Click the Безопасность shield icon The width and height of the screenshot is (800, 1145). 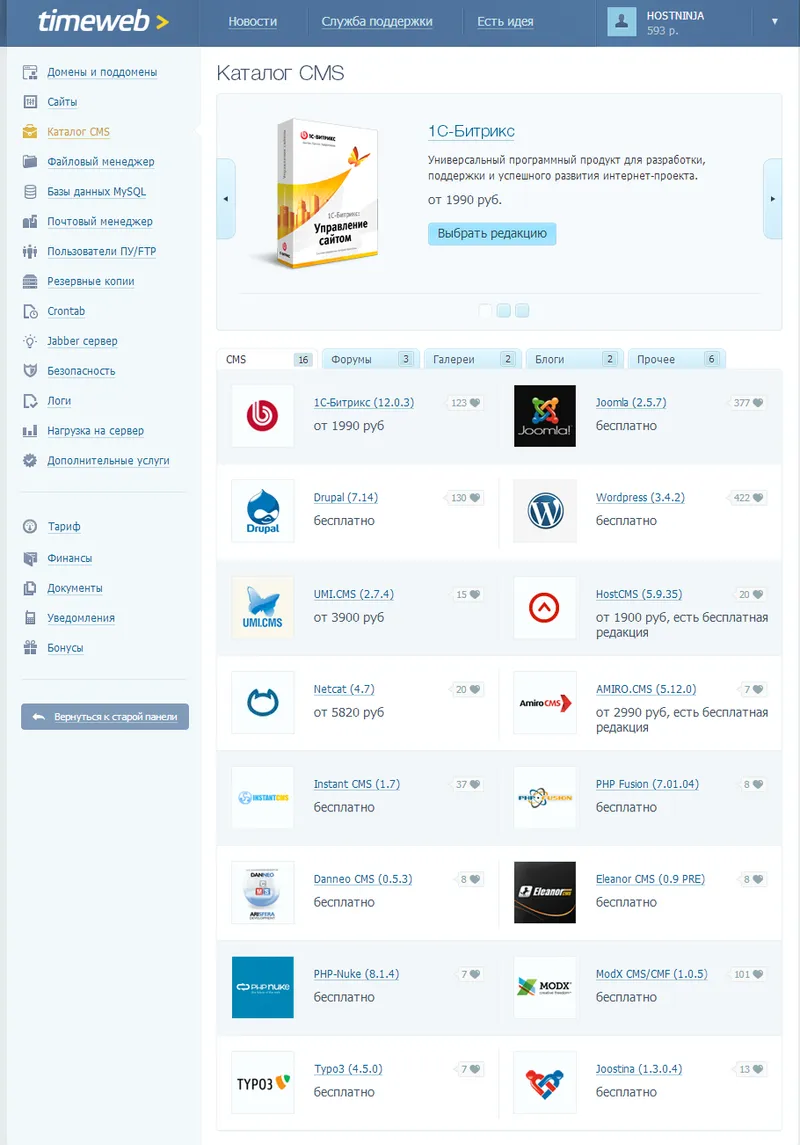[x=30, y=371]
